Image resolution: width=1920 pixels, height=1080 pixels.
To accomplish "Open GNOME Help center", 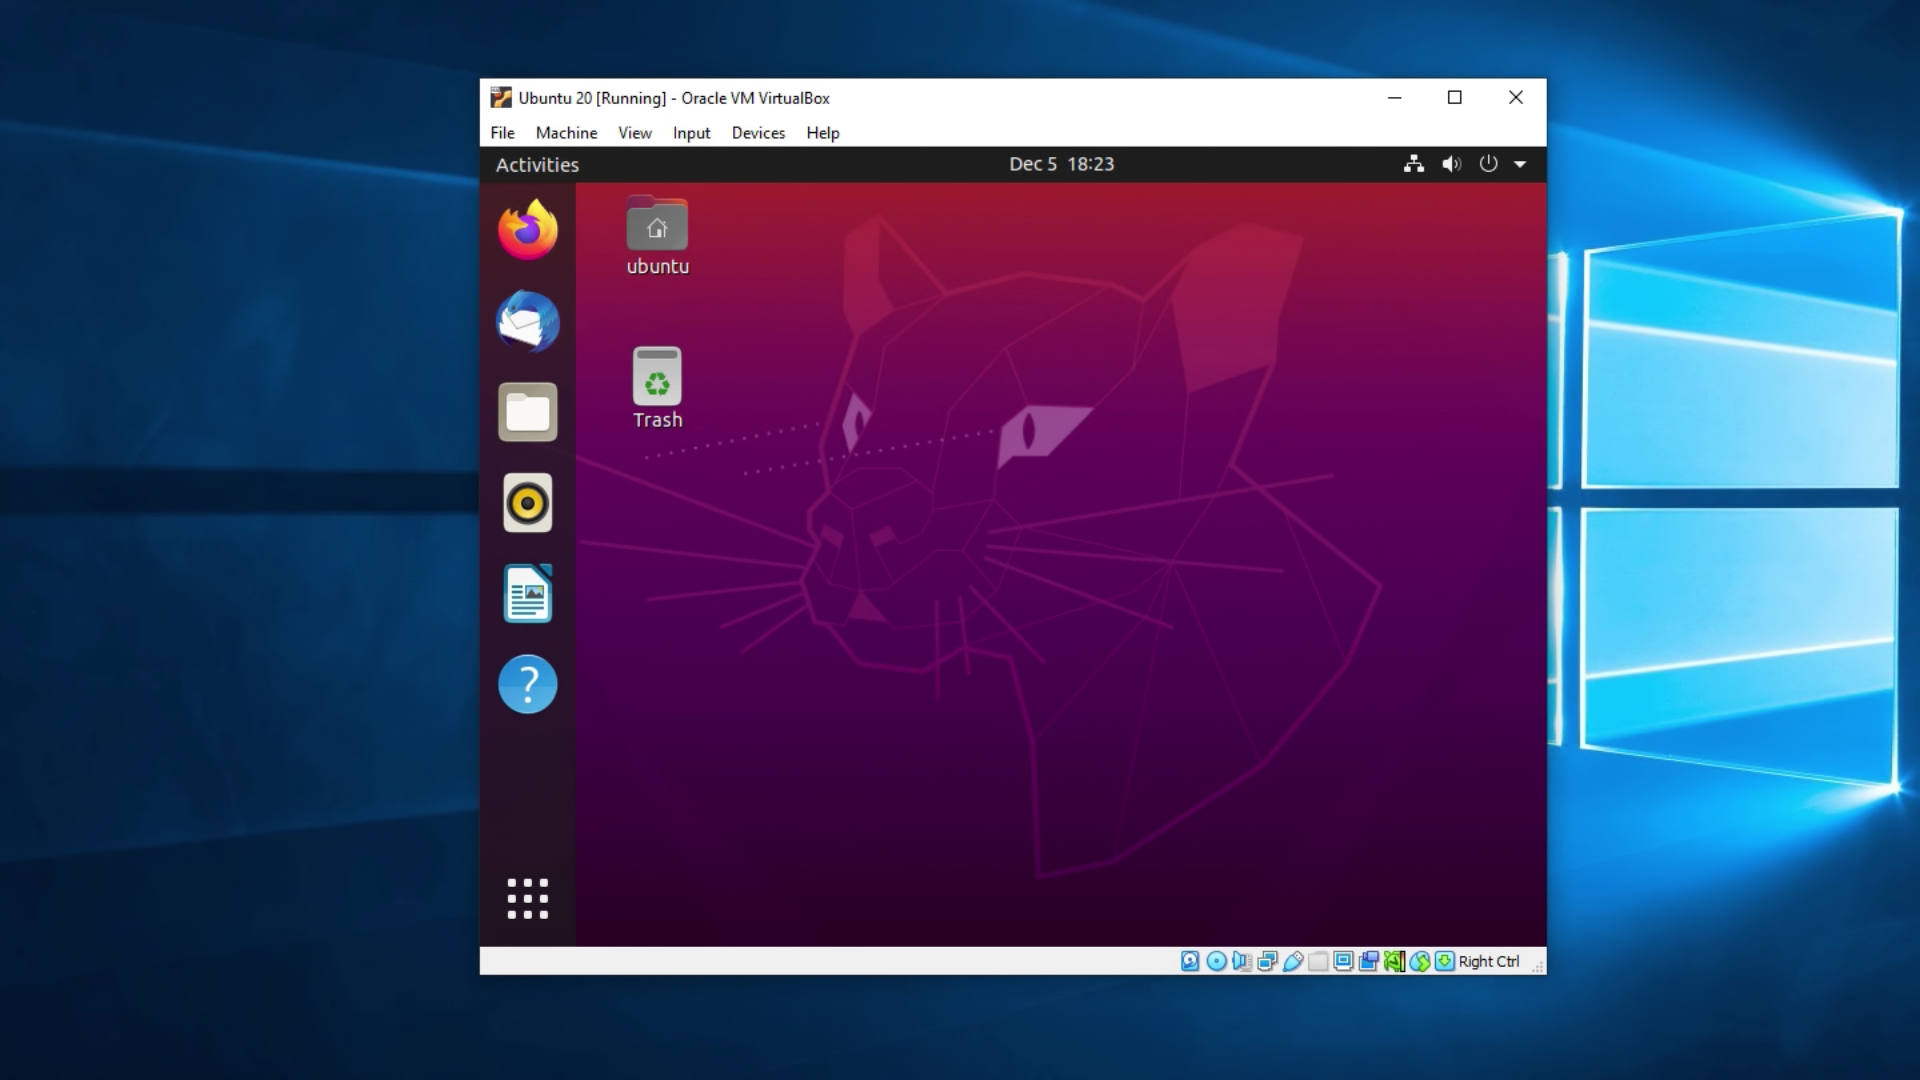I will pos(527,683).
